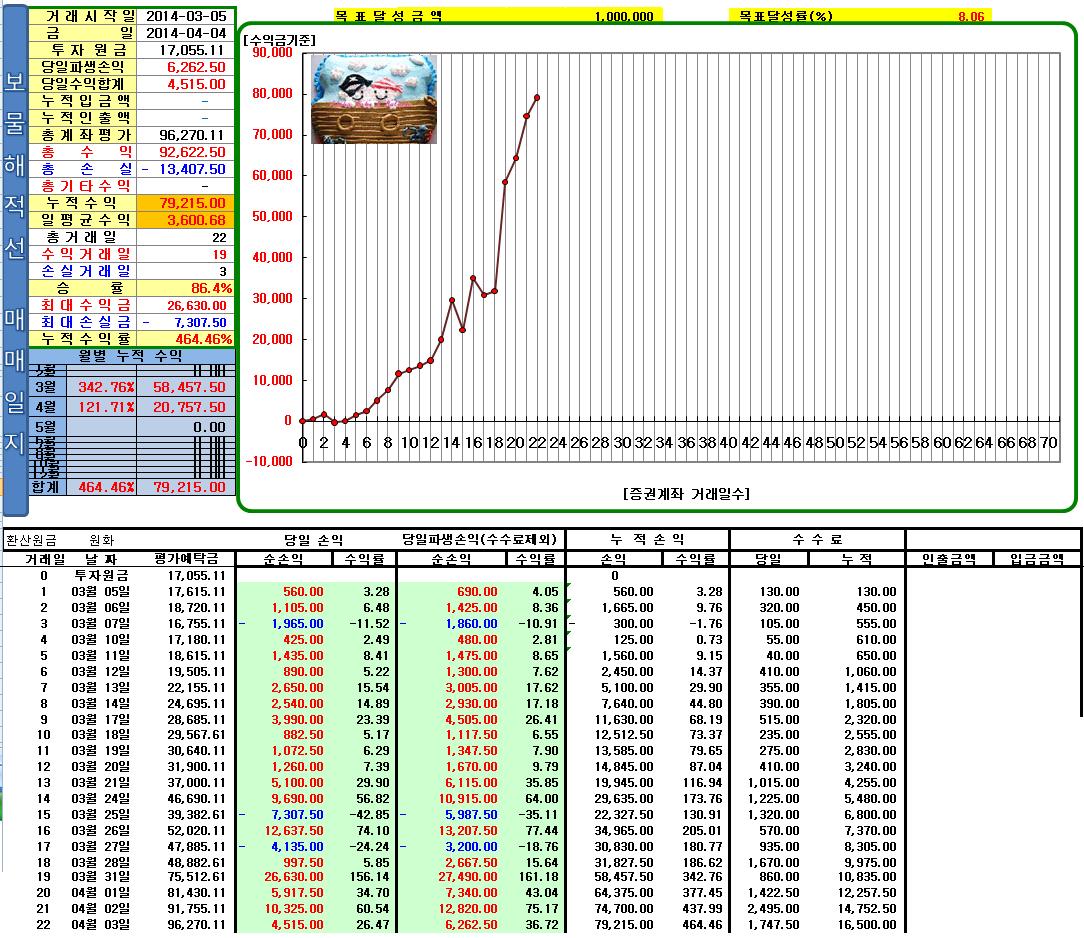Select the 목표달성금액 value 1,000,000

(623, 17)
